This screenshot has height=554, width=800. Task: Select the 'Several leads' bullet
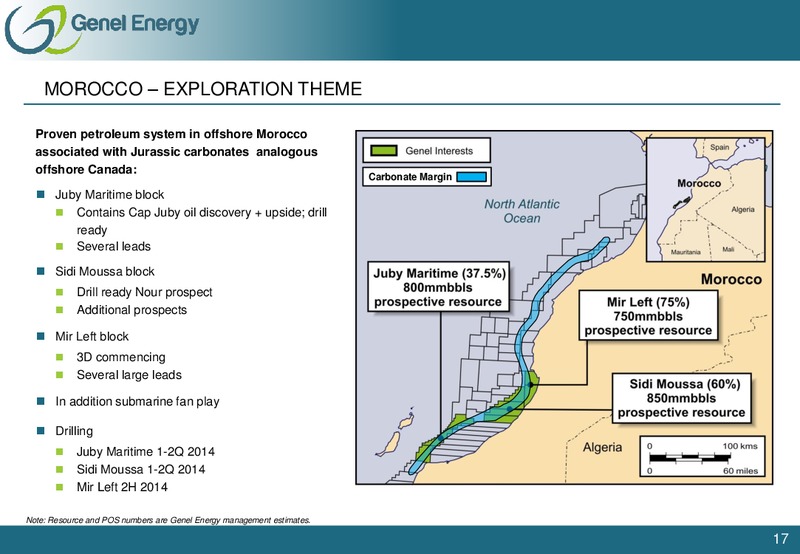pos(114,246)
